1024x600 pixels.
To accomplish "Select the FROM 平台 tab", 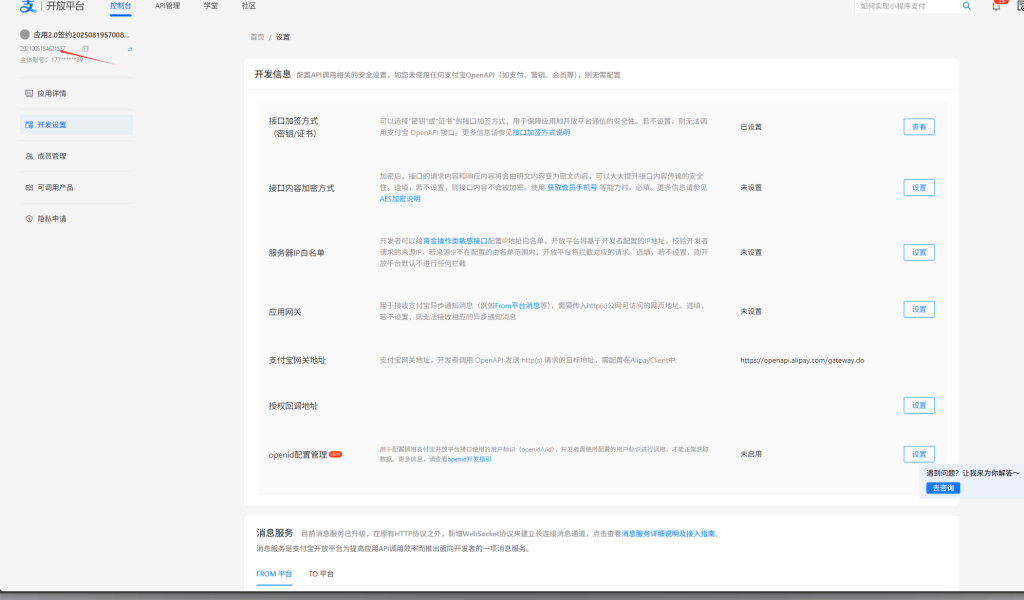I will pos(274,574).
